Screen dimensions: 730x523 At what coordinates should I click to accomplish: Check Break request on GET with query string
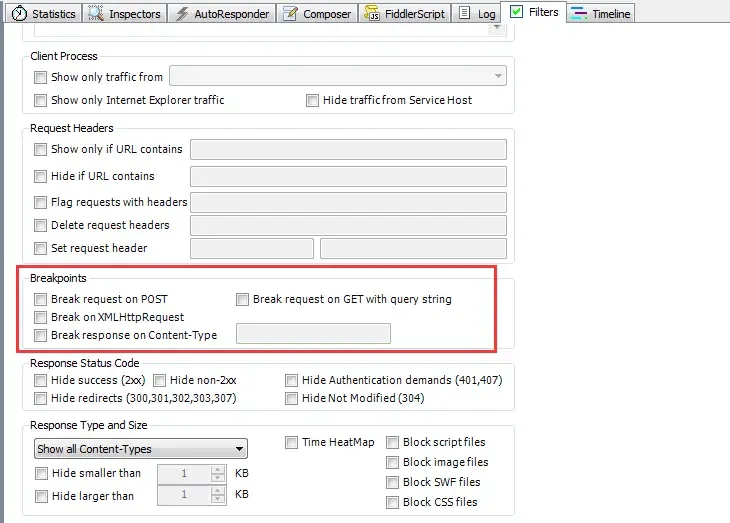tap(242, 299)
